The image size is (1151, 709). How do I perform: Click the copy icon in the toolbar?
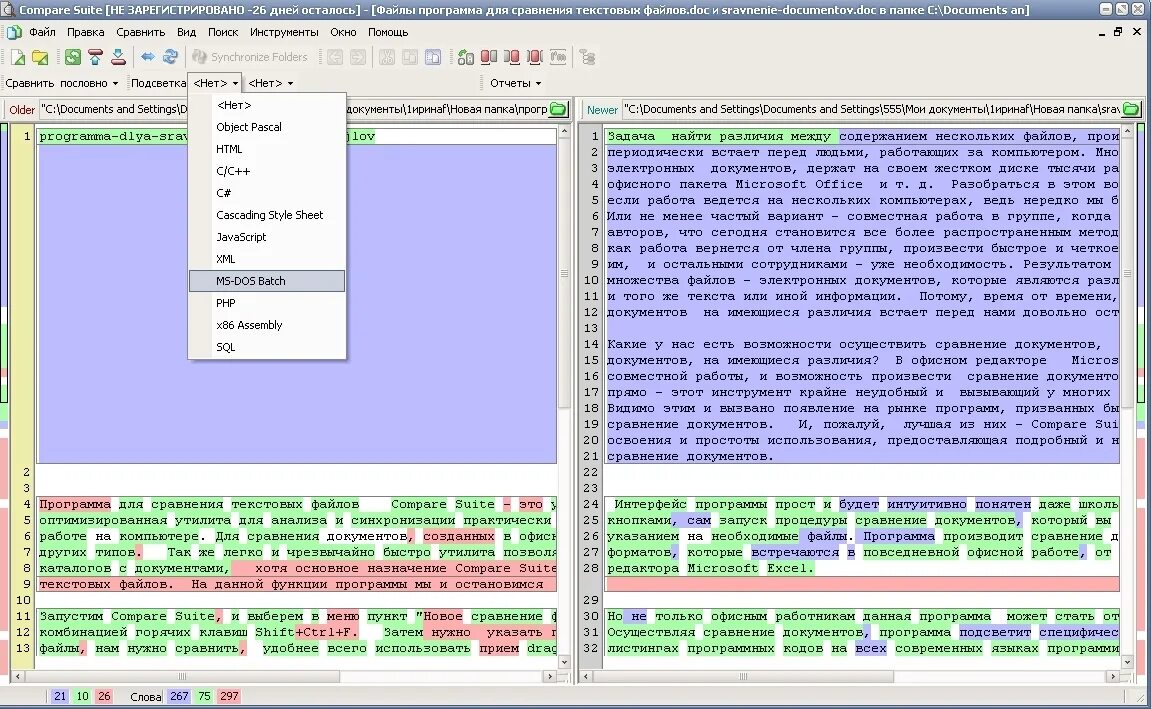410,57
